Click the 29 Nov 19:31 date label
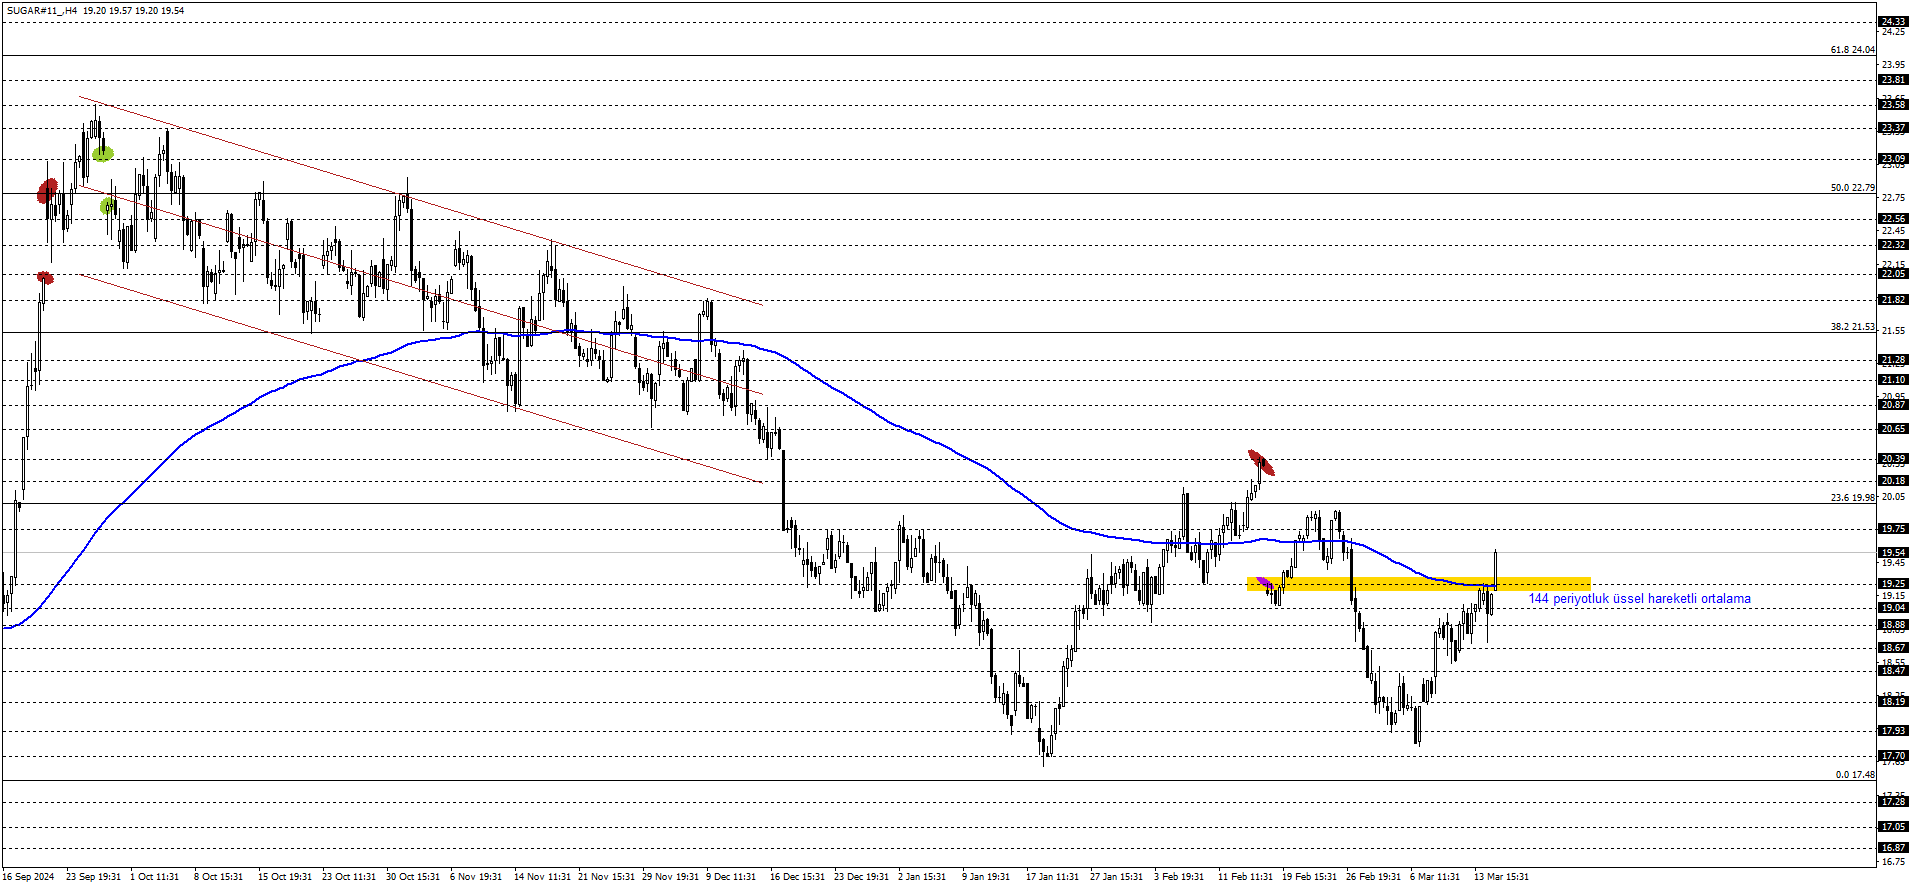 pos(670,877)
